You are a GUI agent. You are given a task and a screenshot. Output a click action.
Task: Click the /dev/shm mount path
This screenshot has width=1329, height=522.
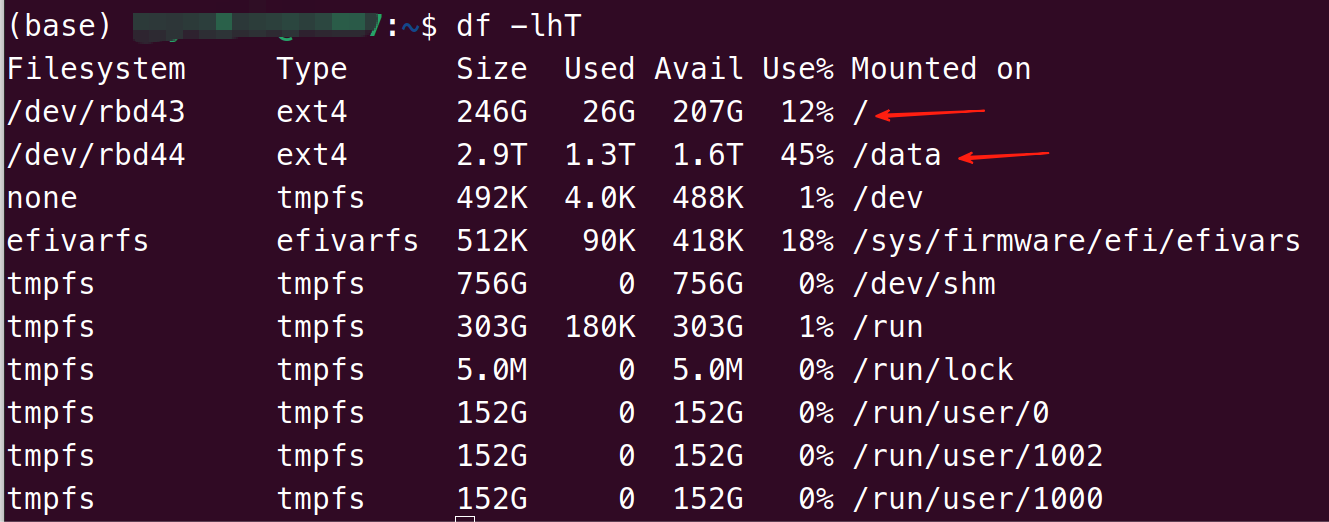click(923, 284)
